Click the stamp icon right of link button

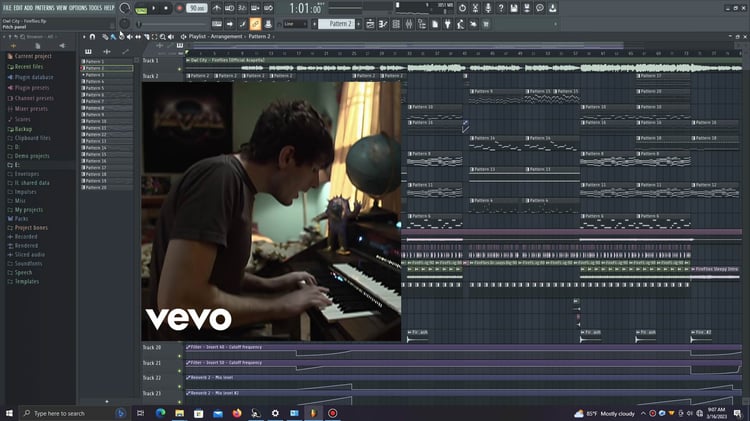[268, 24]
